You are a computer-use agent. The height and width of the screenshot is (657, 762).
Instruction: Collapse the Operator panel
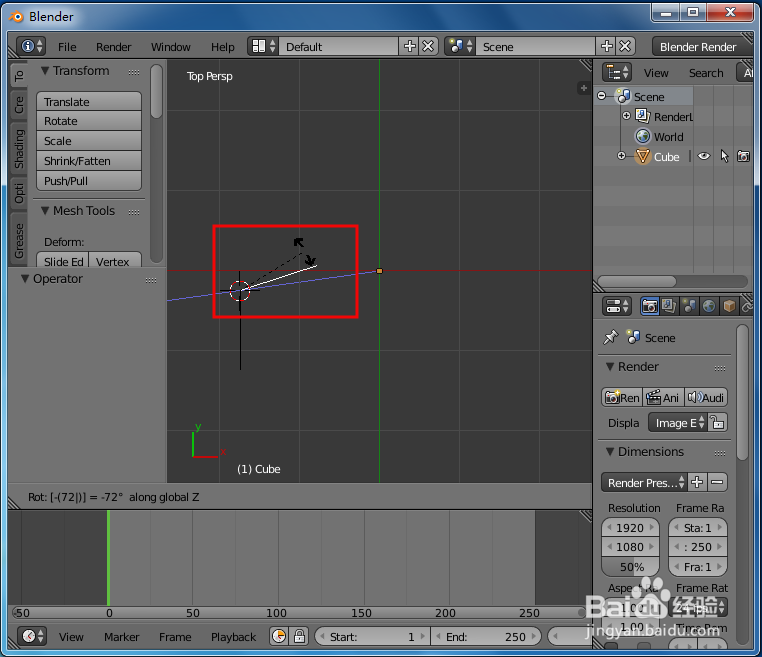[x=25, y=278]
